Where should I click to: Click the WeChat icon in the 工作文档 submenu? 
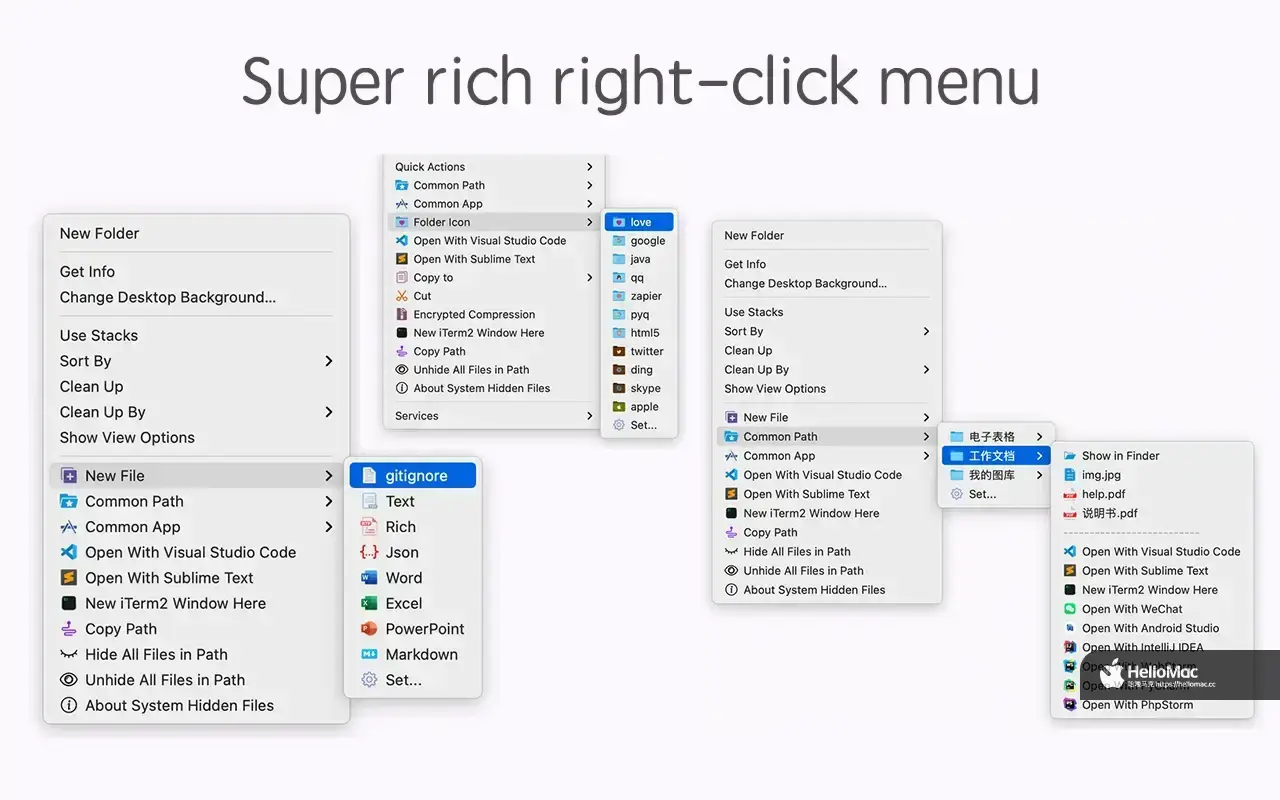tap(1070, 609)
